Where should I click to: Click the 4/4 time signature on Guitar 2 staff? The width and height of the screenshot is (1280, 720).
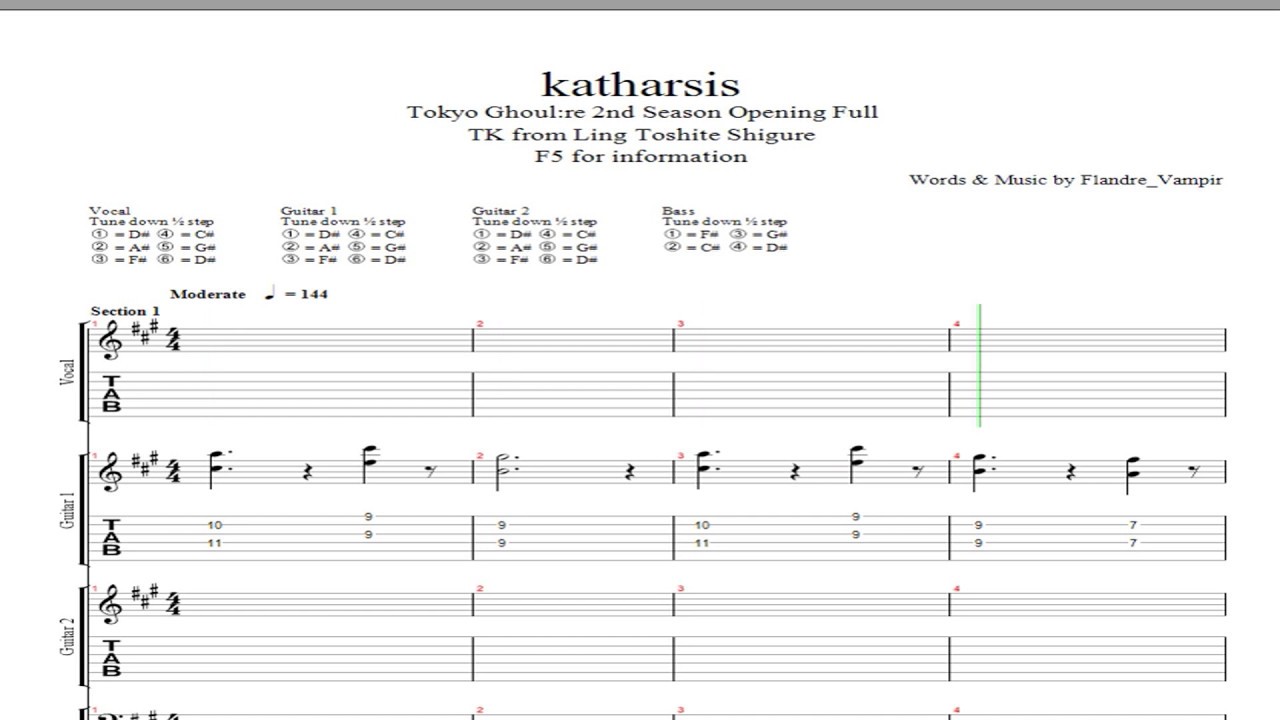(x=174, y=603)
